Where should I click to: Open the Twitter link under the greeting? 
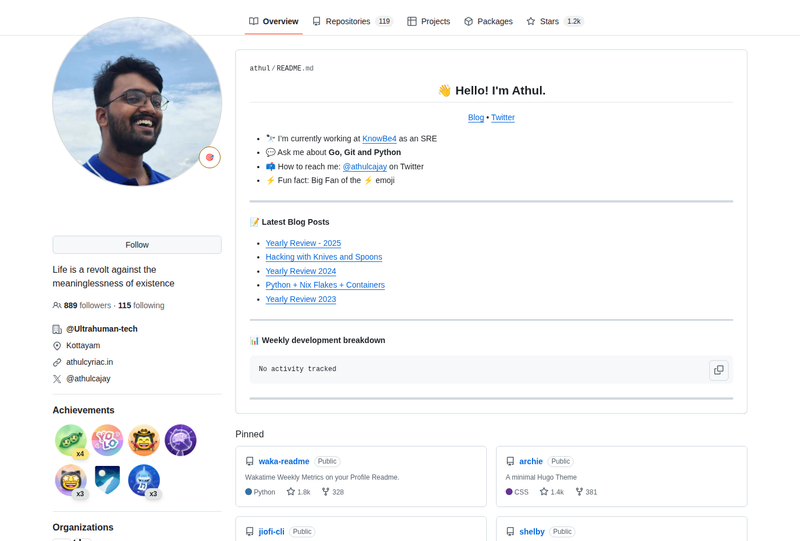(x=503, y=117)
